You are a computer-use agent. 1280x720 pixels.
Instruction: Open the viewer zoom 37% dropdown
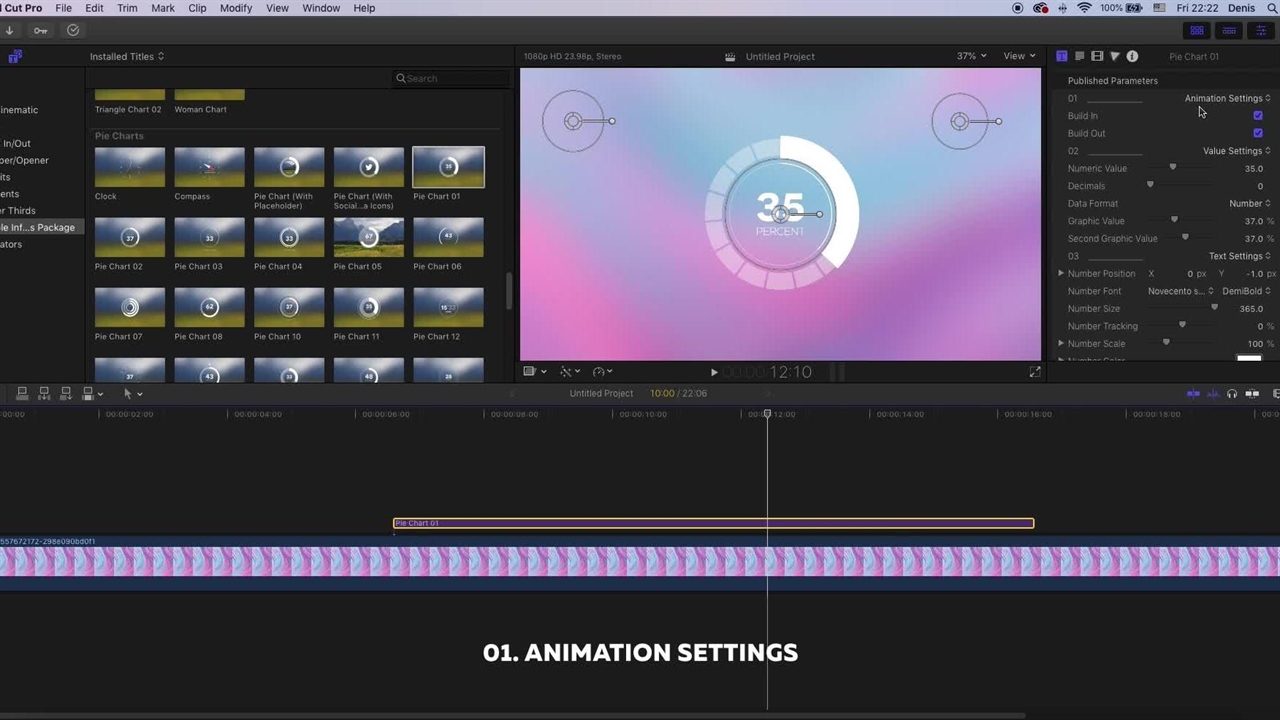click(971, 57)
